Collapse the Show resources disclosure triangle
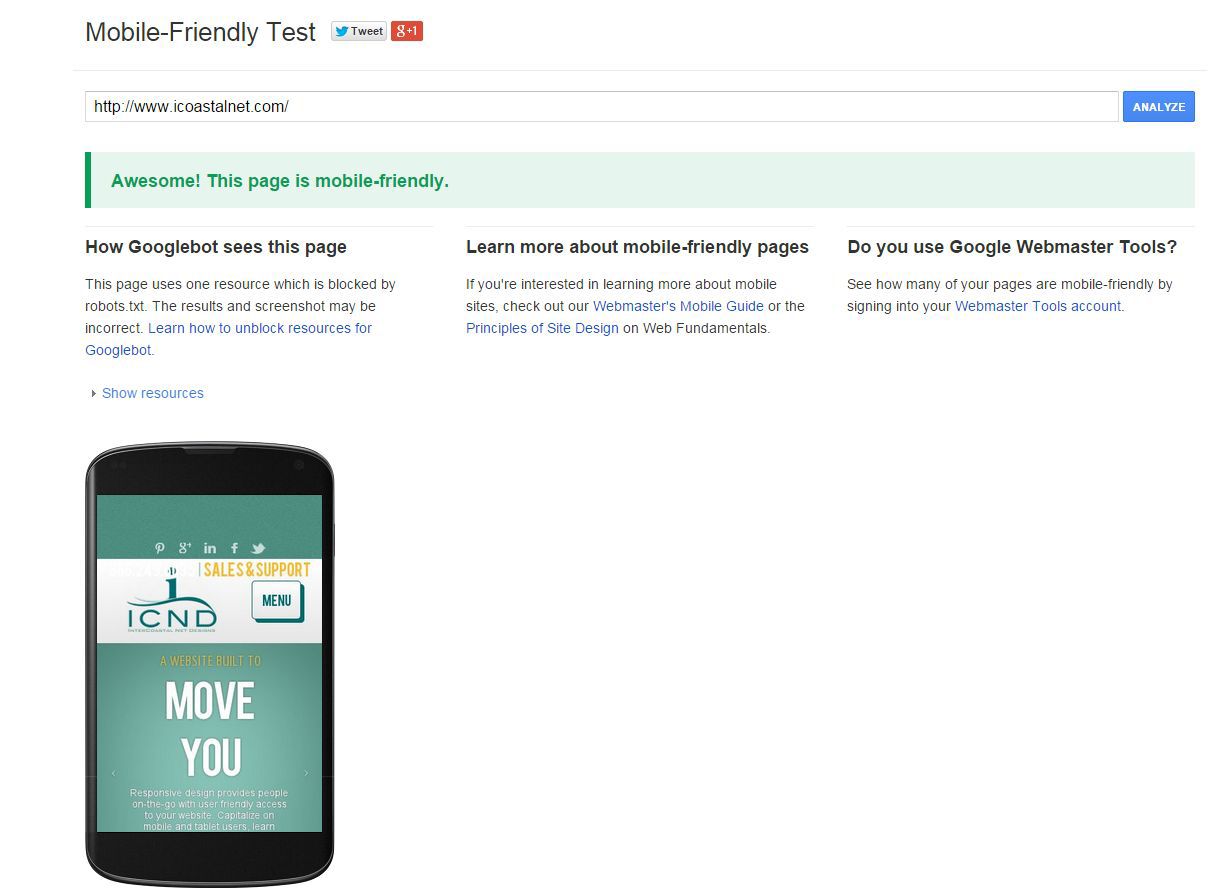The width and height of the screenshot is (1212, 894). (x=93, y=393)
